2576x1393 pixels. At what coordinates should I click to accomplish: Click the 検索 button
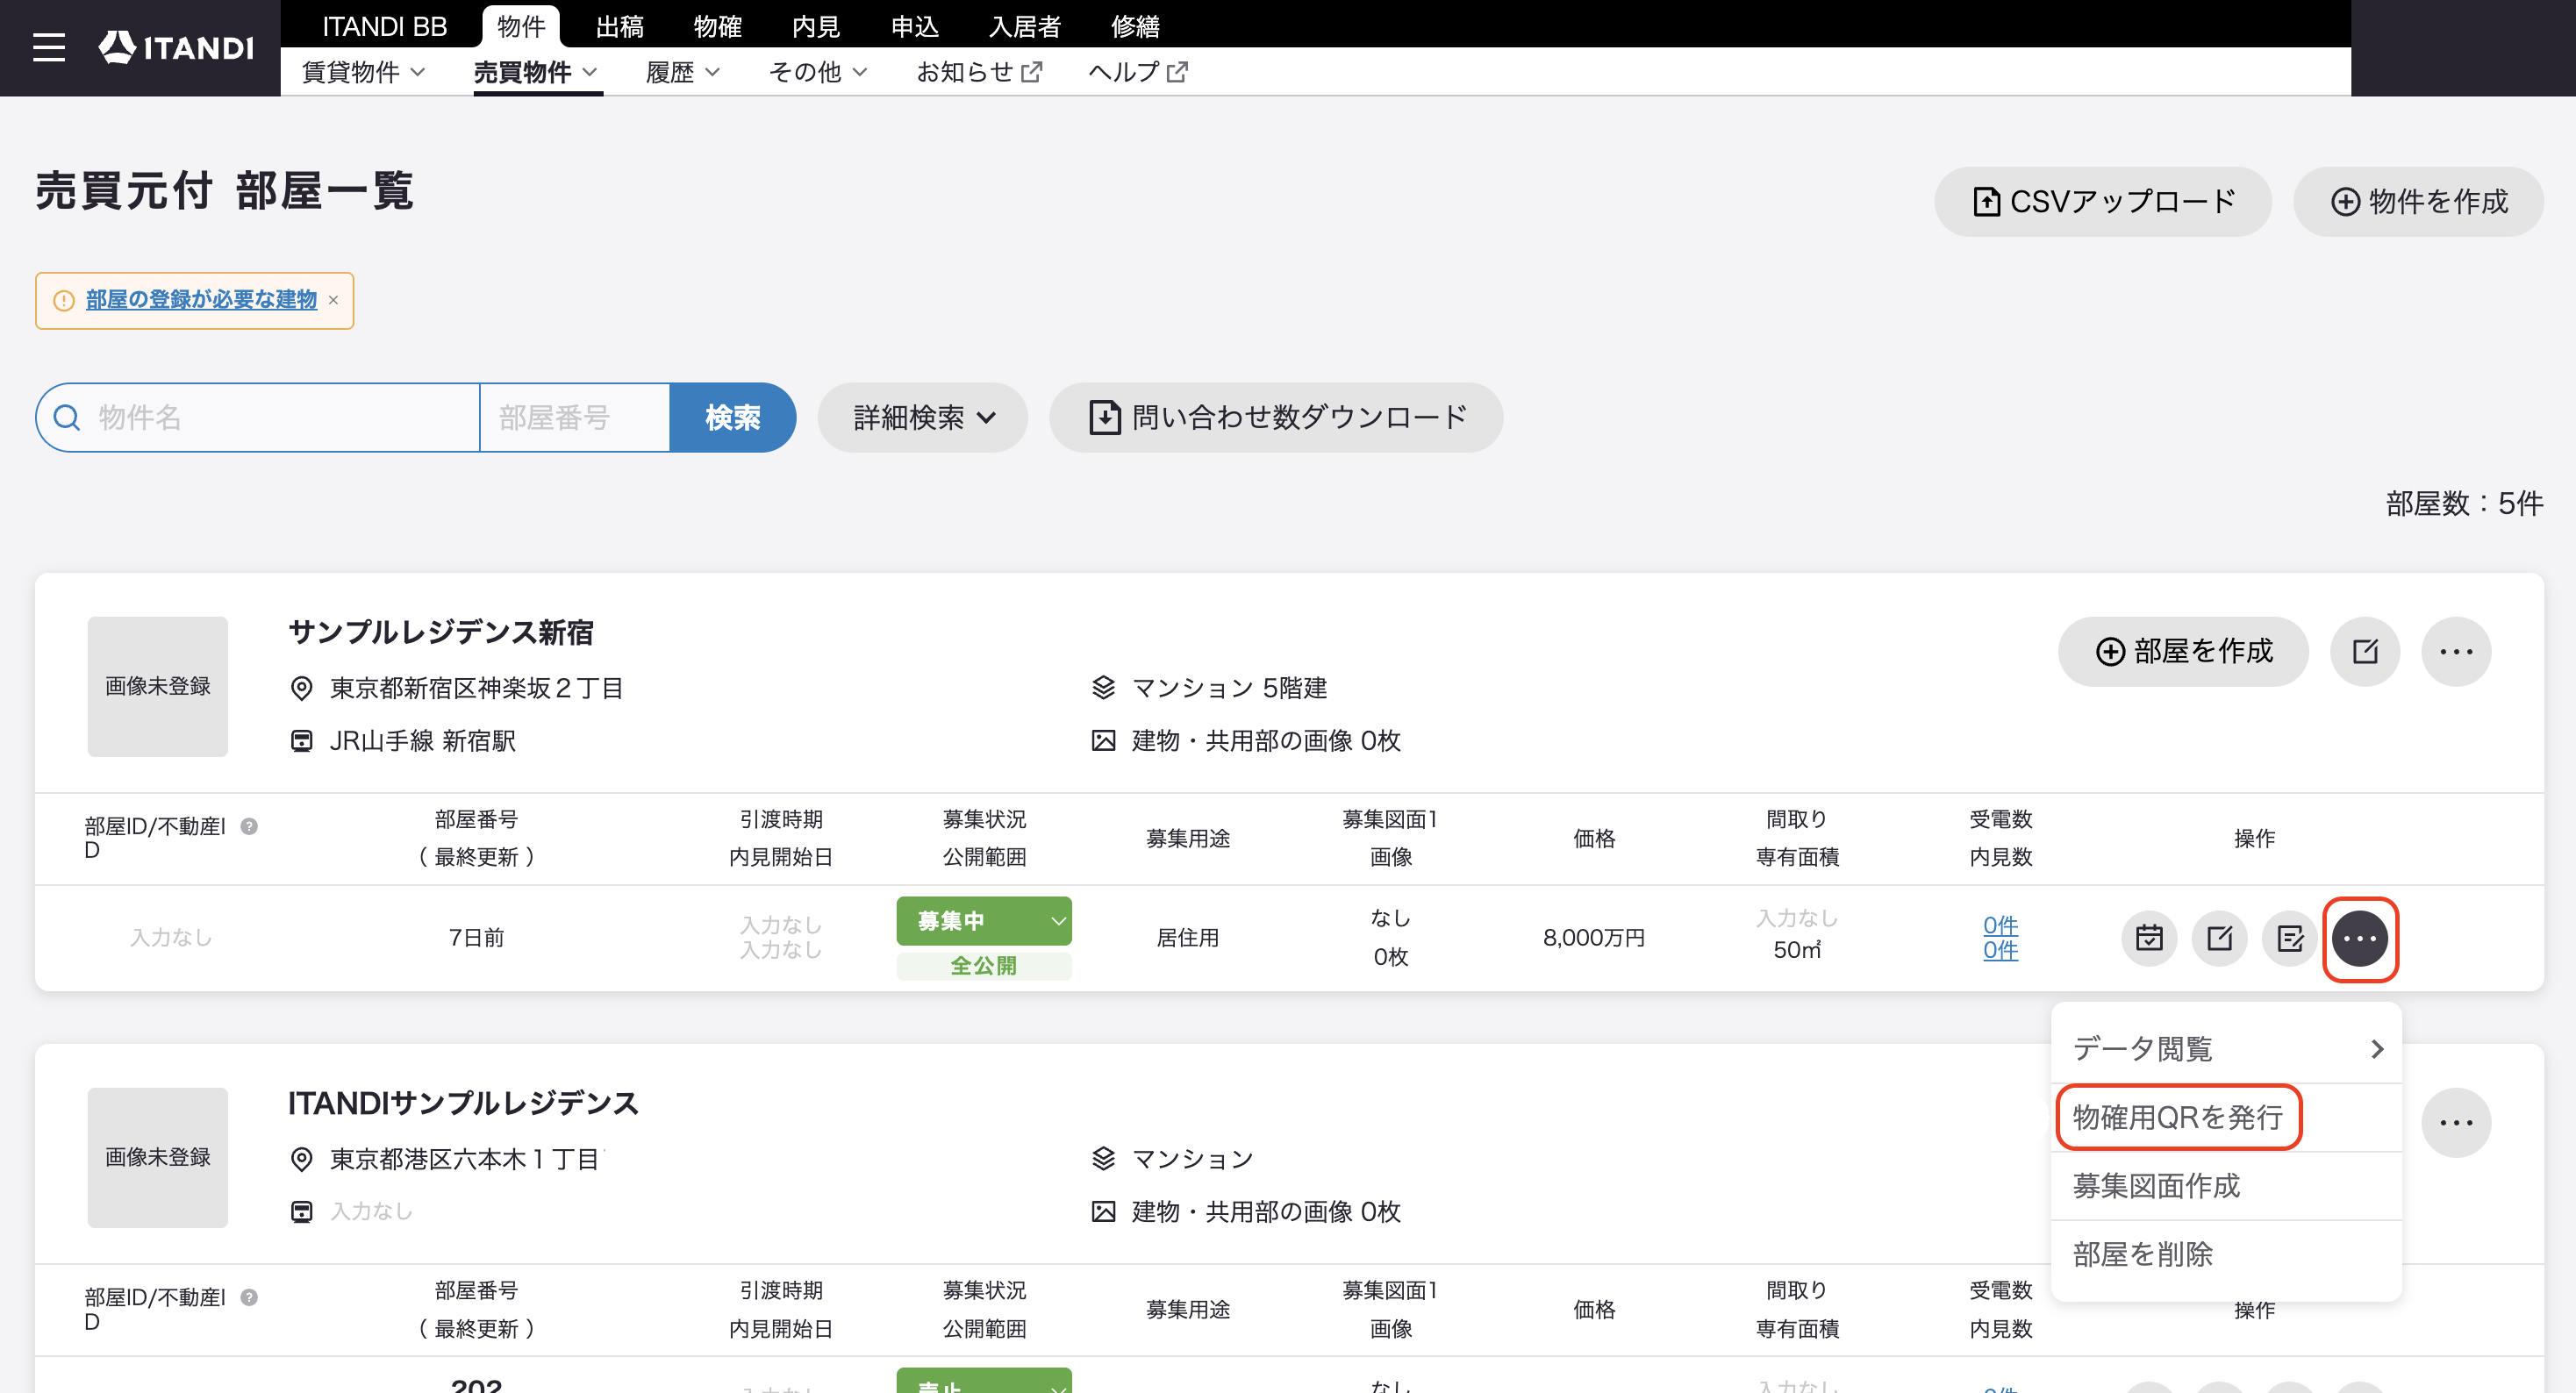[733, 417]
